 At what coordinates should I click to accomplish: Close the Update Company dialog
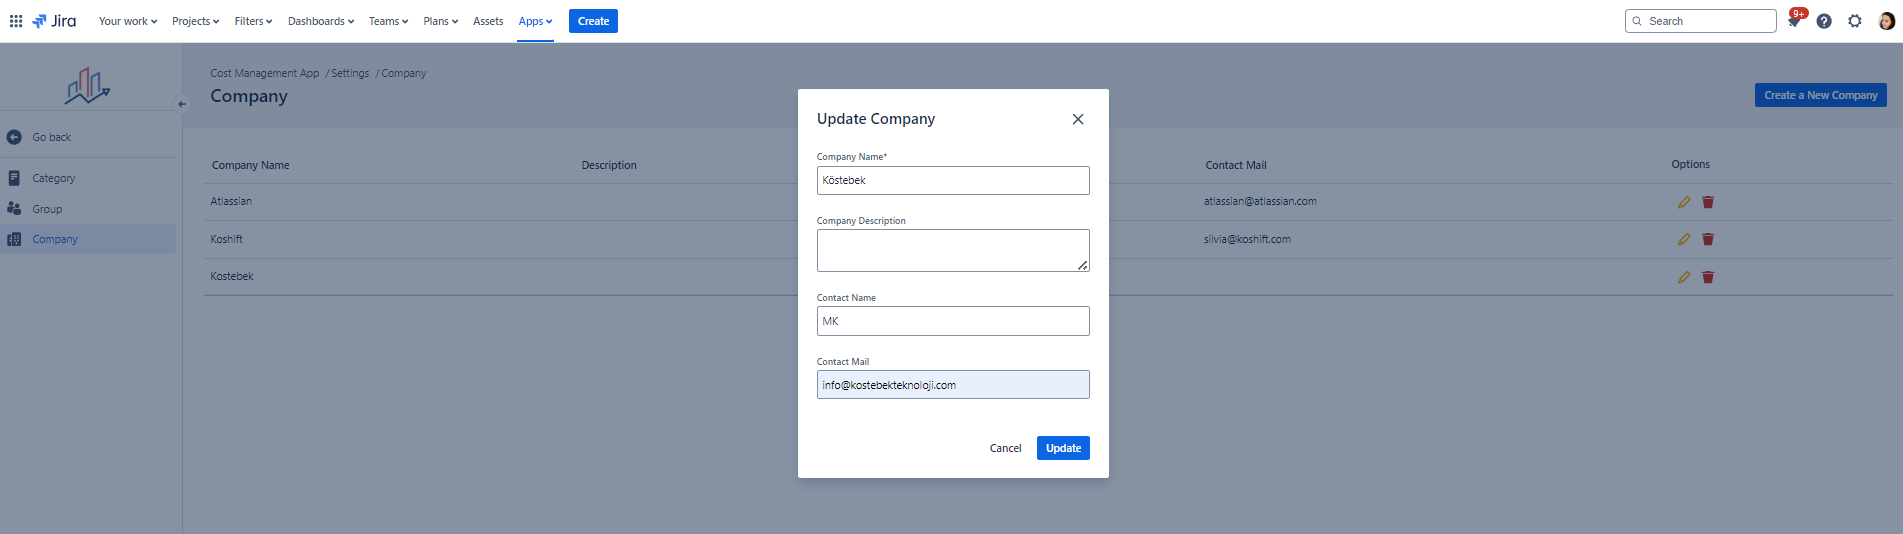(x=1078, y=119)
